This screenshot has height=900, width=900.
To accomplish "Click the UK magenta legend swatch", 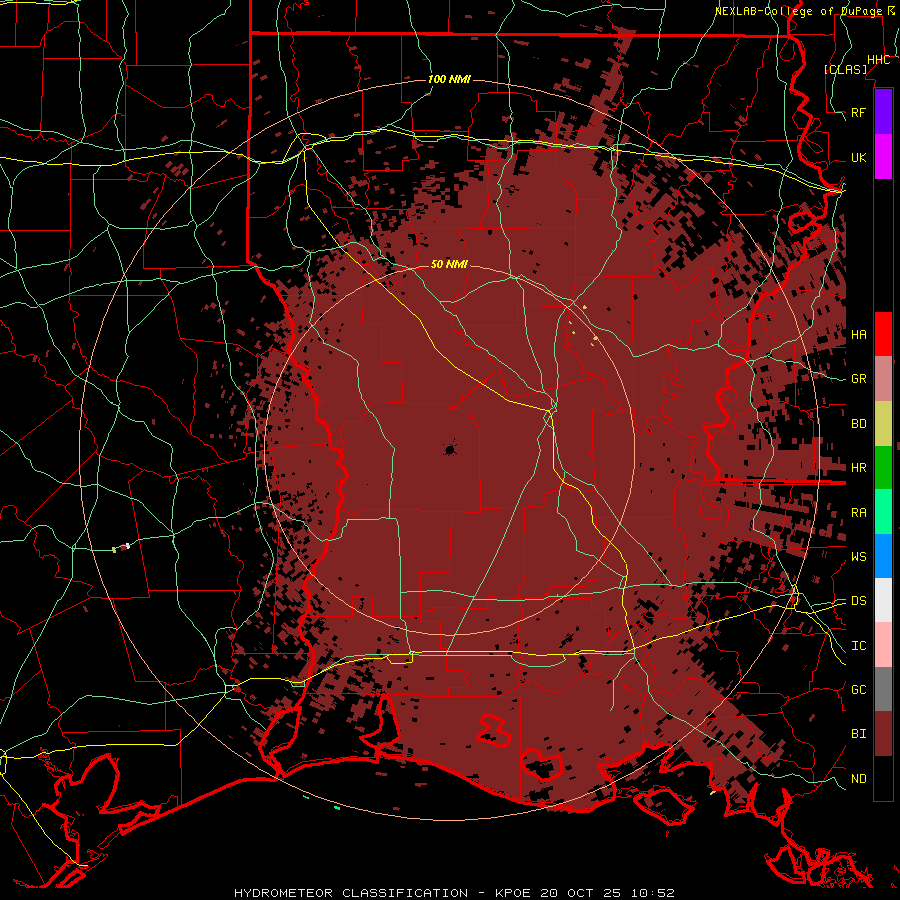I will [x=883, y=157].
